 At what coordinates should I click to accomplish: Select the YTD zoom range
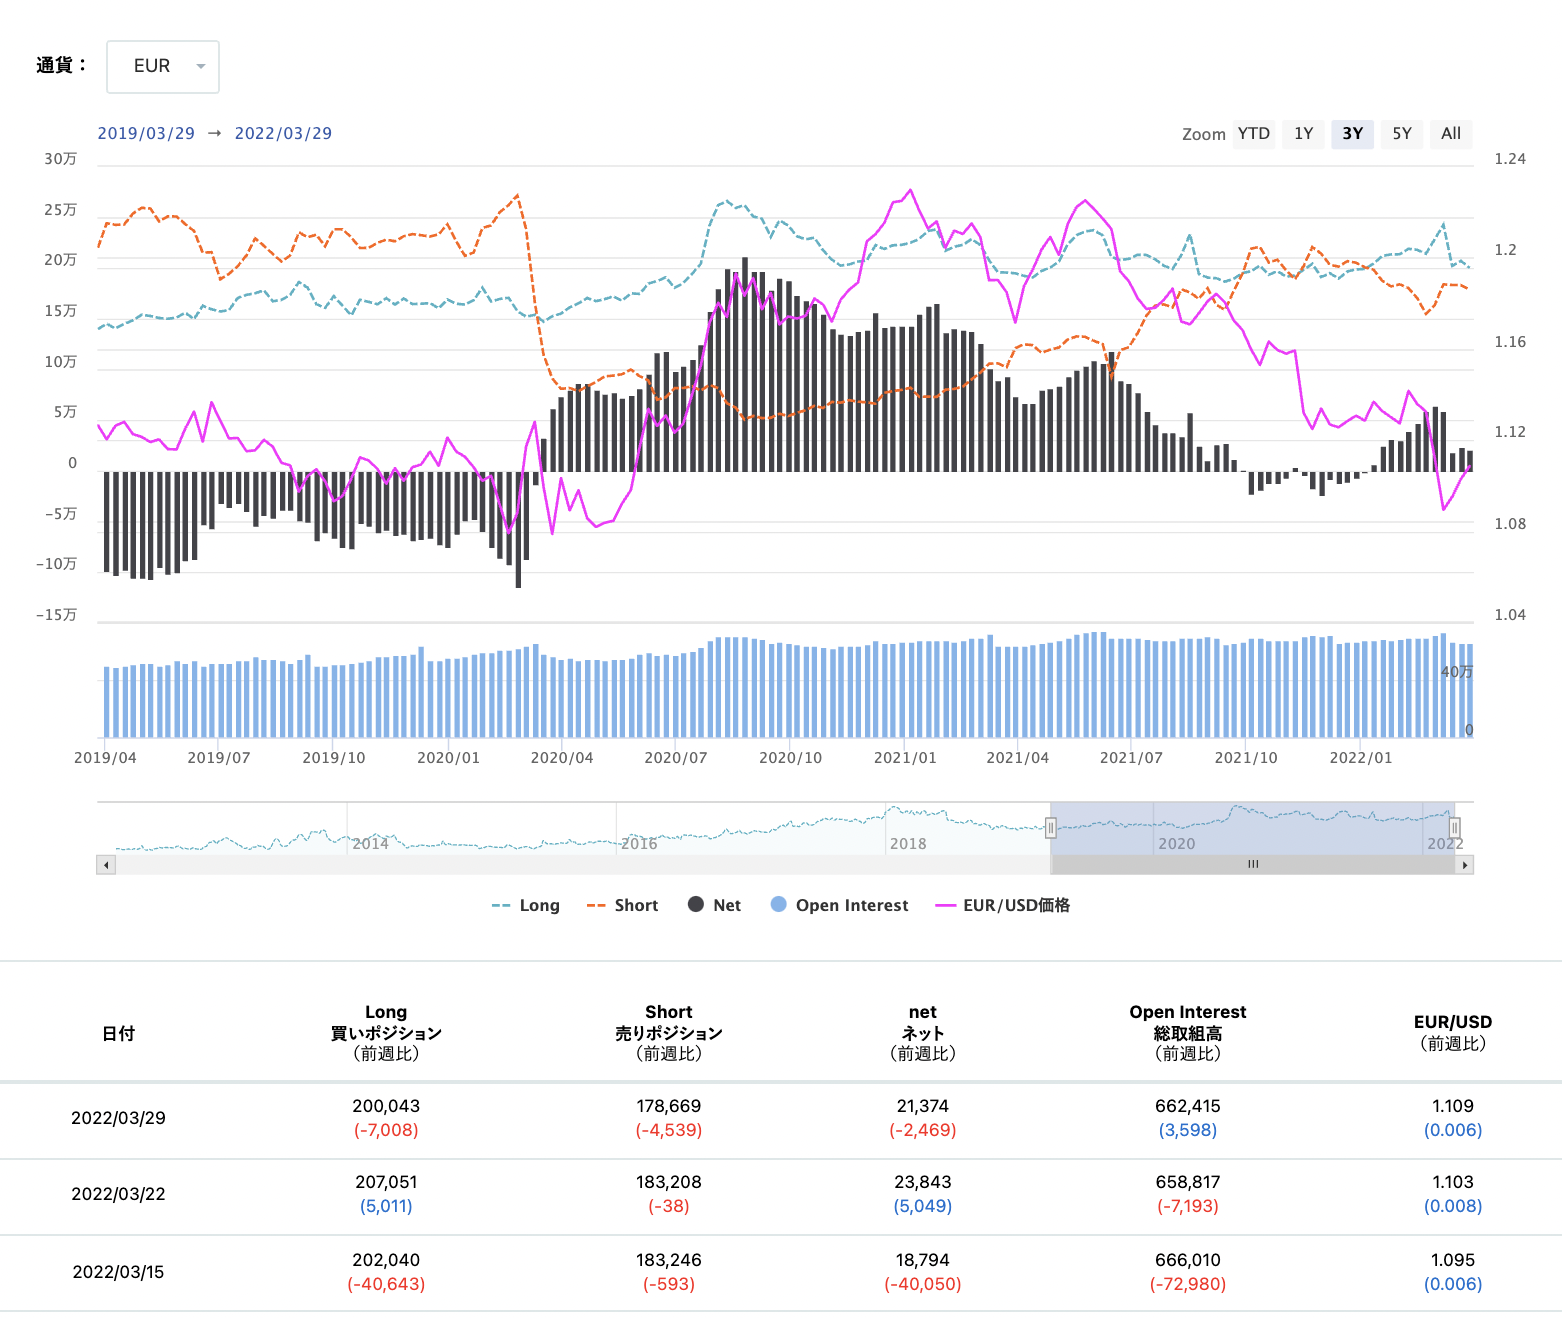coord(1253,134)
